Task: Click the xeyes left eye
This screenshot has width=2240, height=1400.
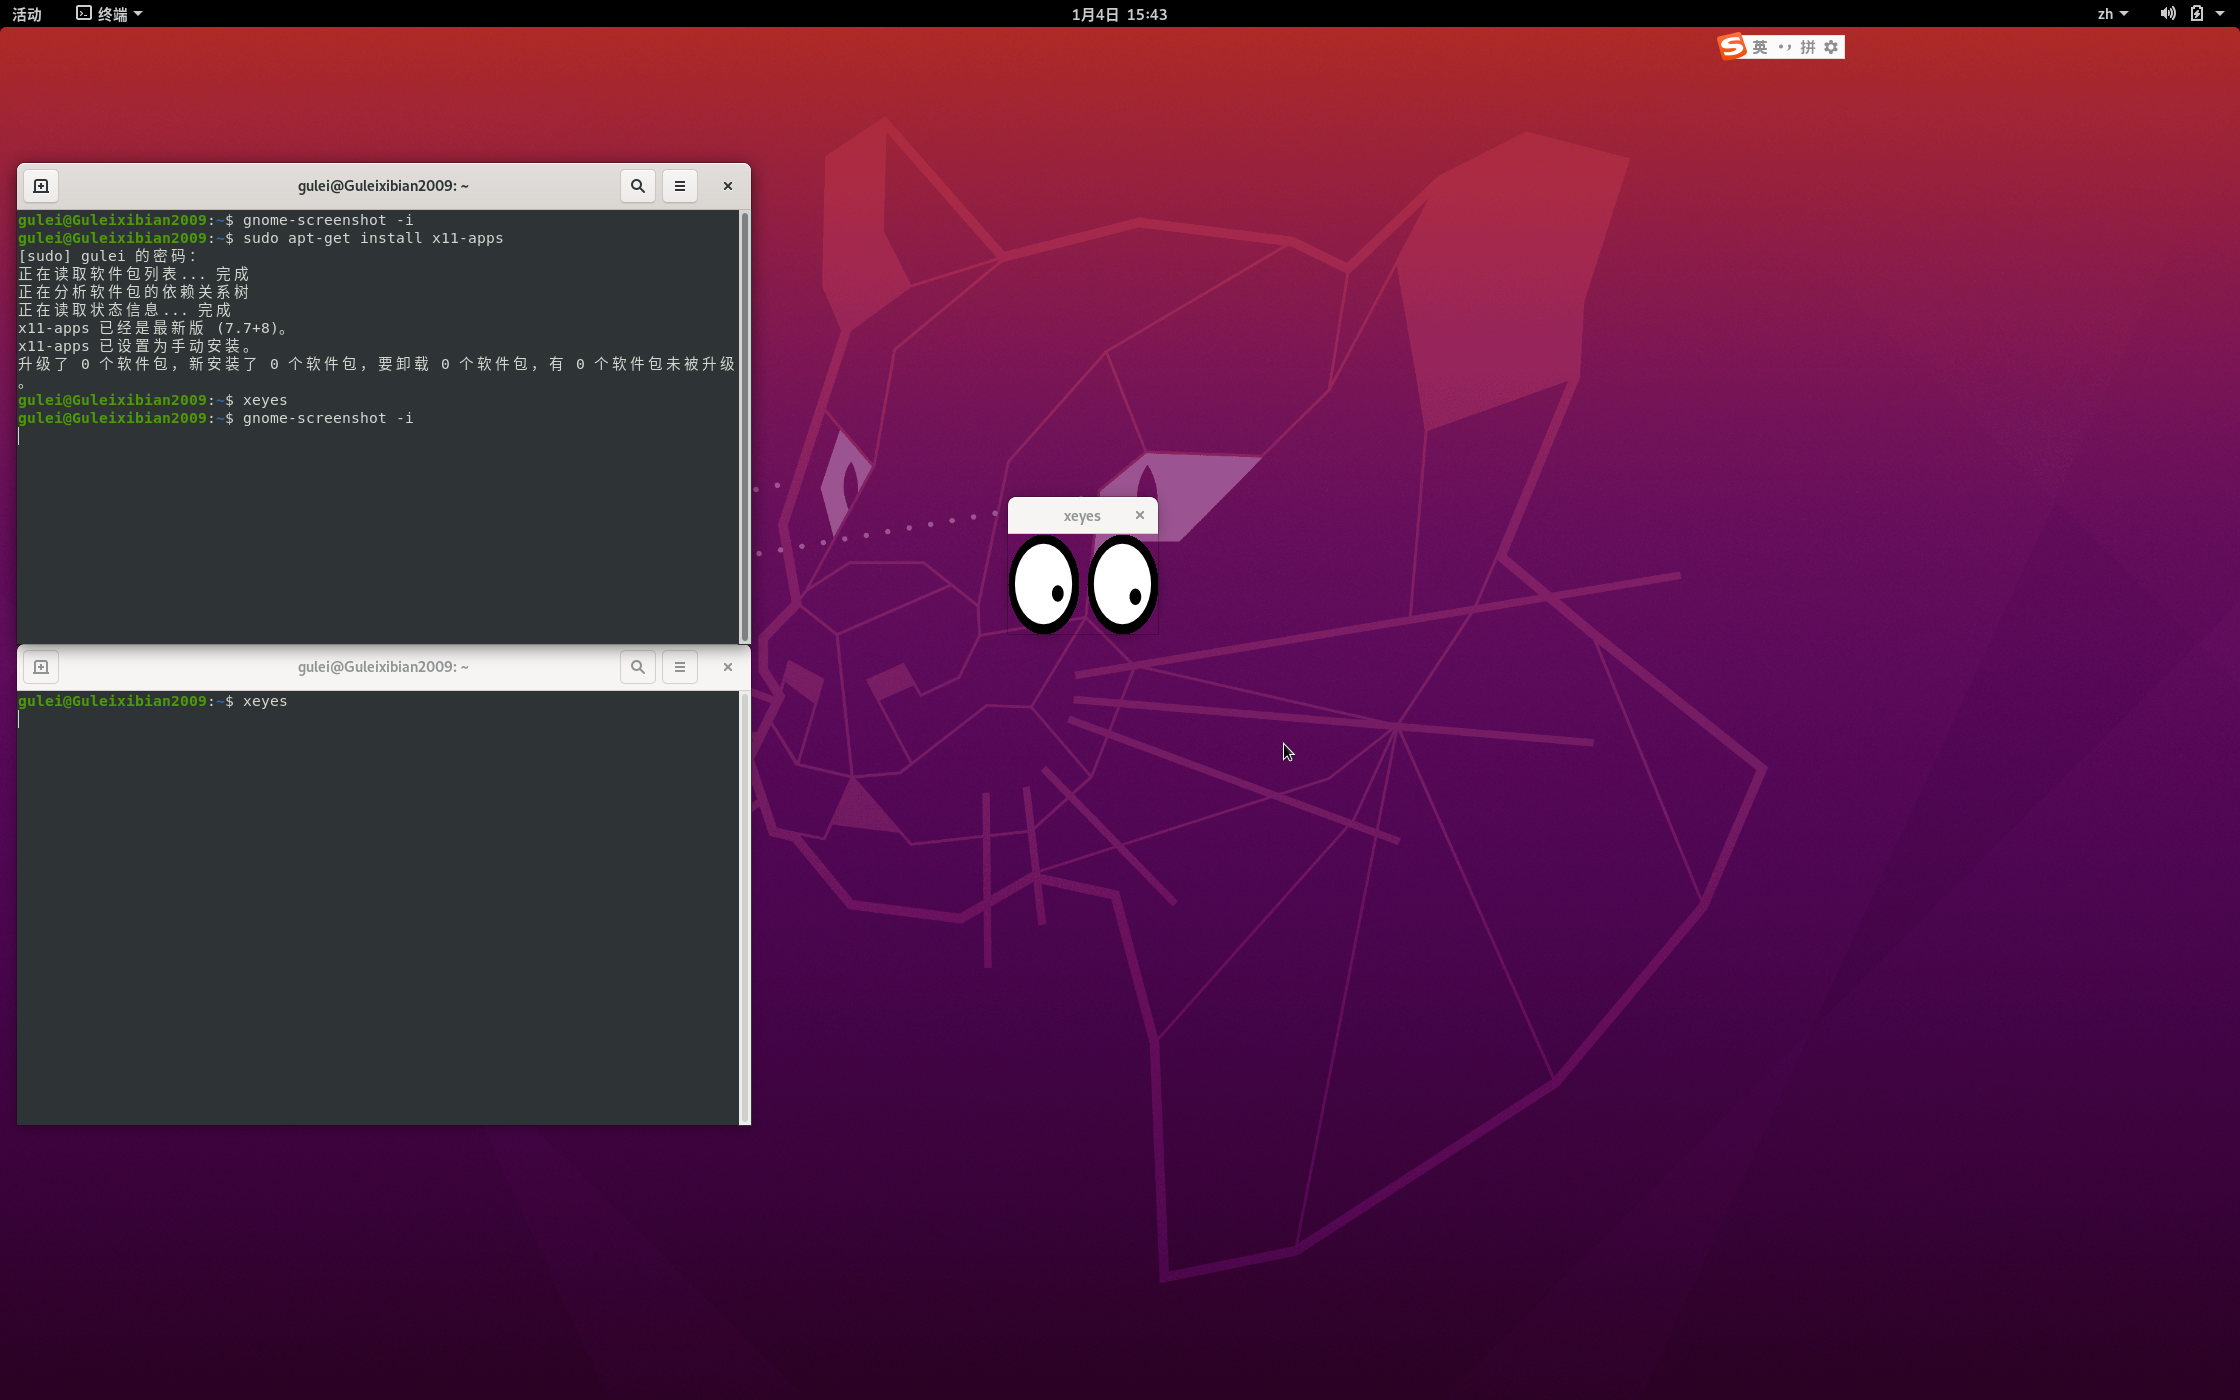Action: coord(1043,585)
